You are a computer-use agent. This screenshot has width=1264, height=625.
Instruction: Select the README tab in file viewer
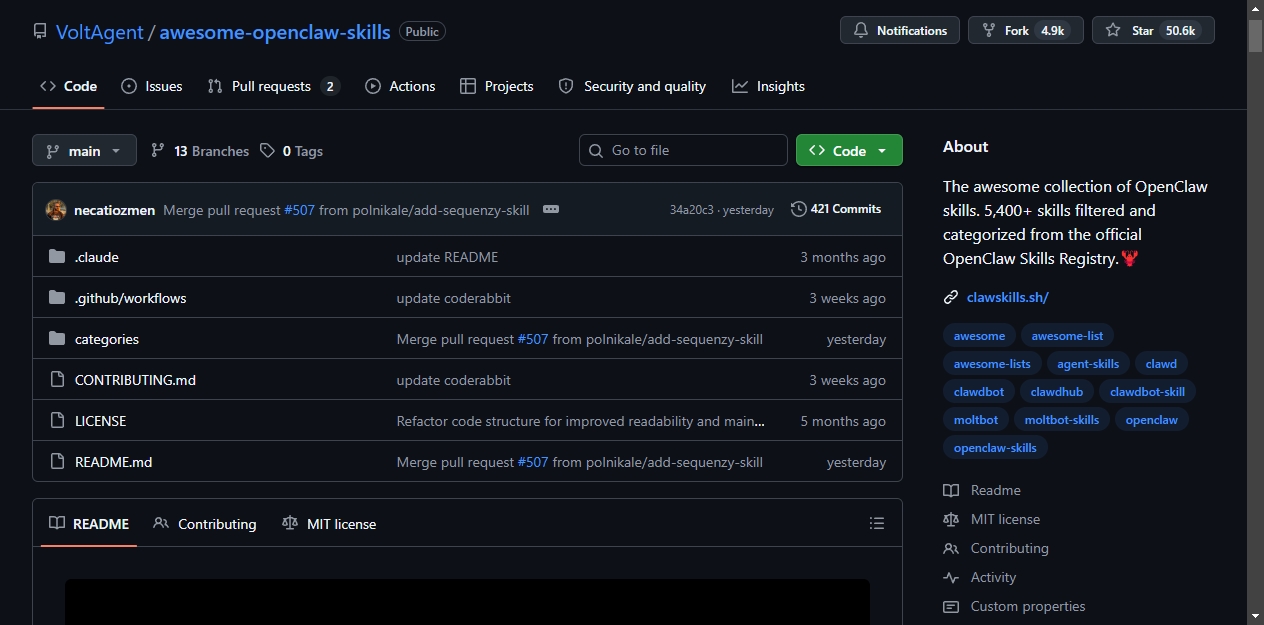(89, 523)
